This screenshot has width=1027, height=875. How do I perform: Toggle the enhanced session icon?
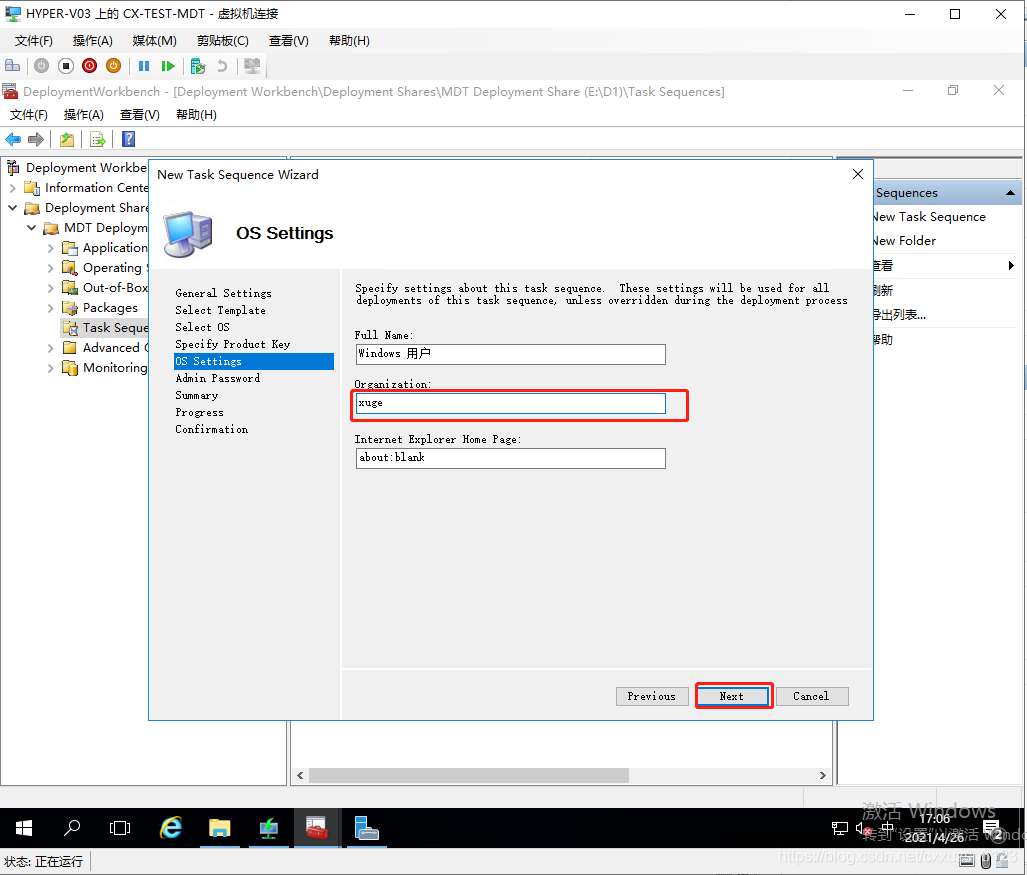click(252, 65)
